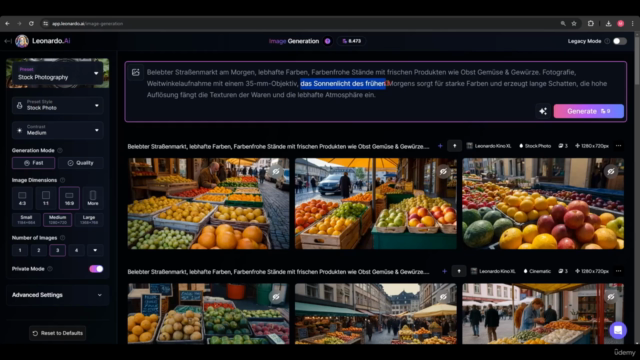Open the Number of Images info icon

coord(62,238)
